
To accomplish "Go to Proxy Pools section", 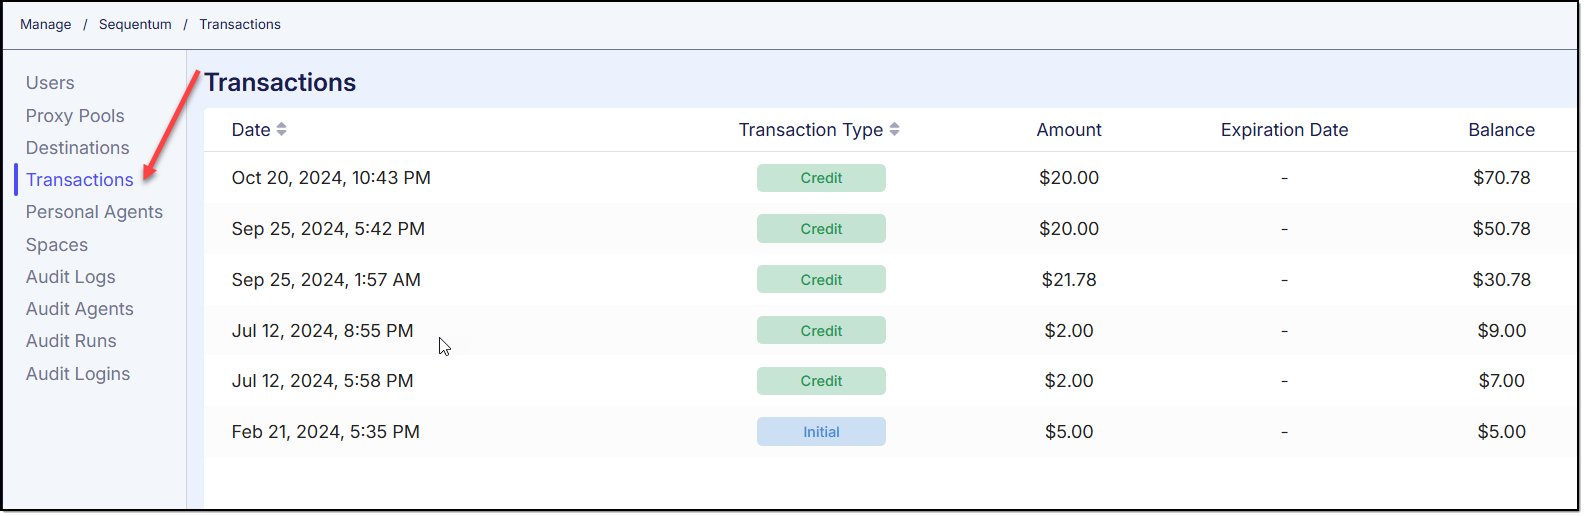I will [75, 116].
